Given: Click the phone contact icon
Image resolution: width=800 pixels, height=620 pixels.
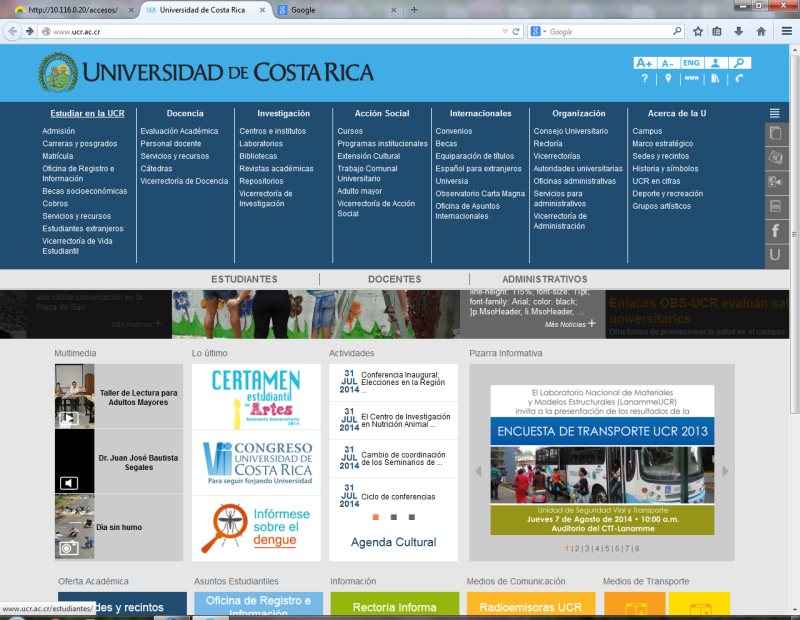Looking at the screenshot, I should pyautogui.click(x=739, y=79).
